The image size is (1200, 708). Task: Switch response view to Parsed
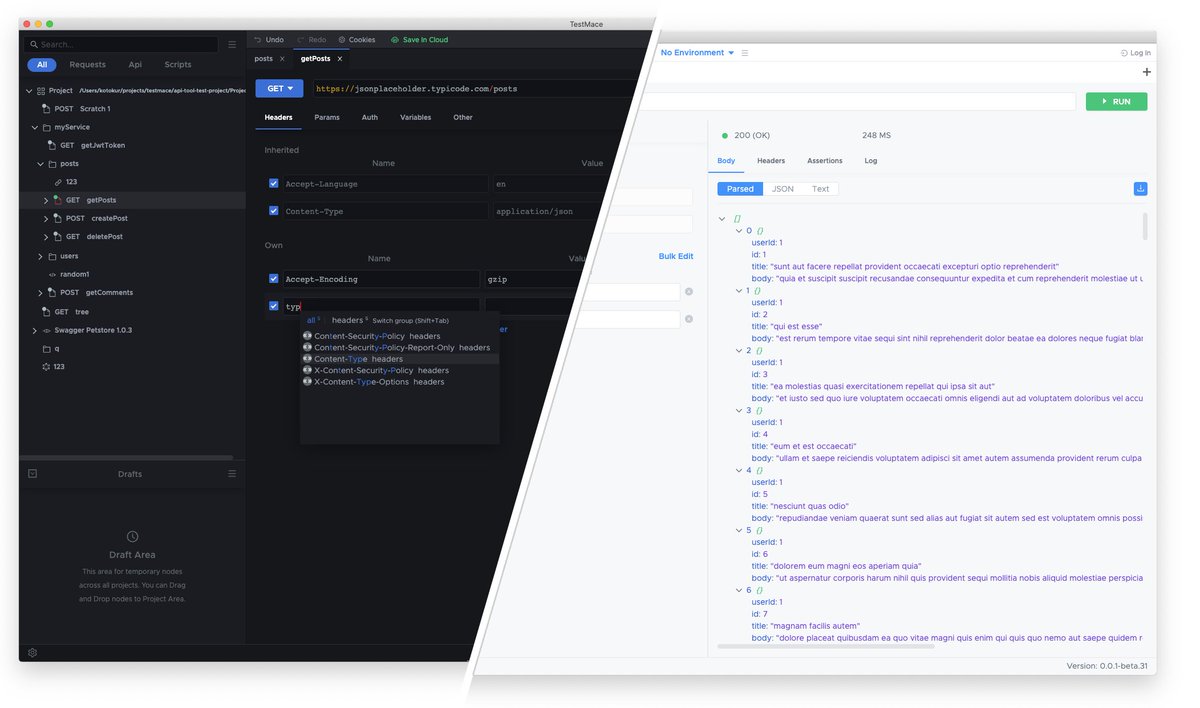tap(740, 189)
